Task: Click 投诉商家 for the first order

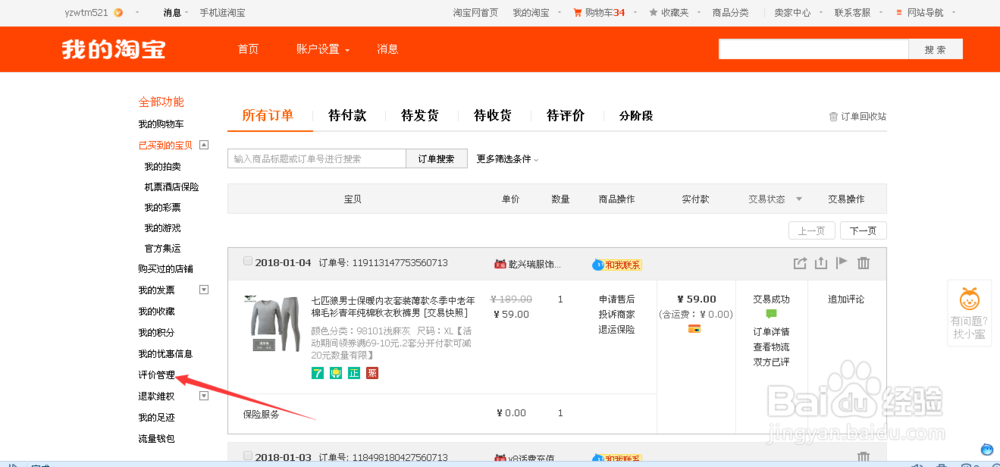Action: coord(617,315)
